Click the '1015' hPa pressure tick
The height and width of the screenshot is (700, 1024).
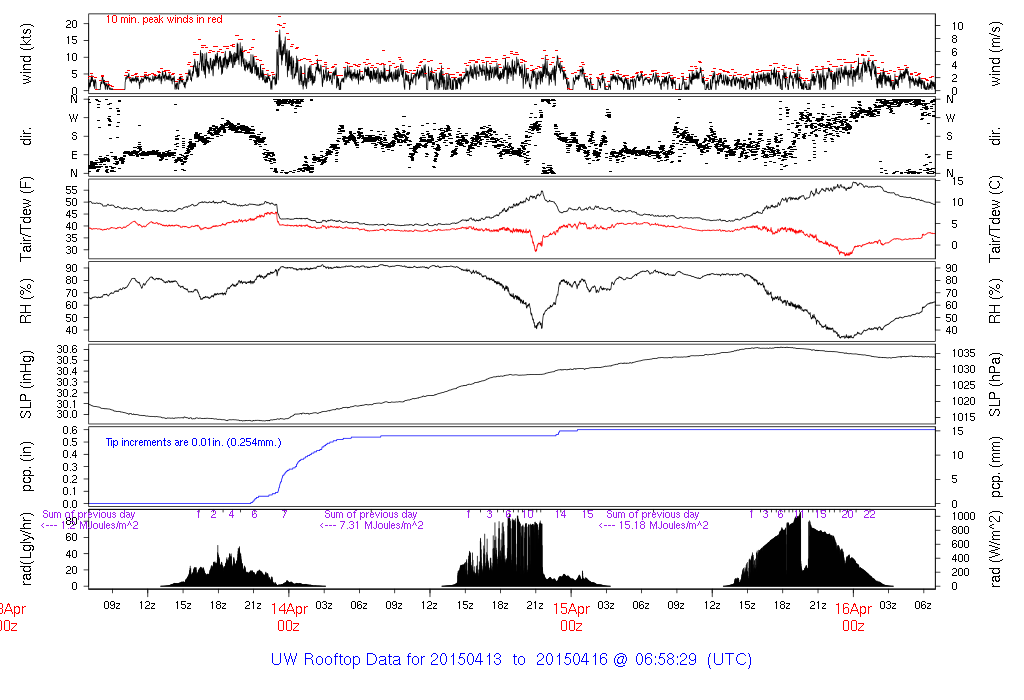tap(963, 417)
